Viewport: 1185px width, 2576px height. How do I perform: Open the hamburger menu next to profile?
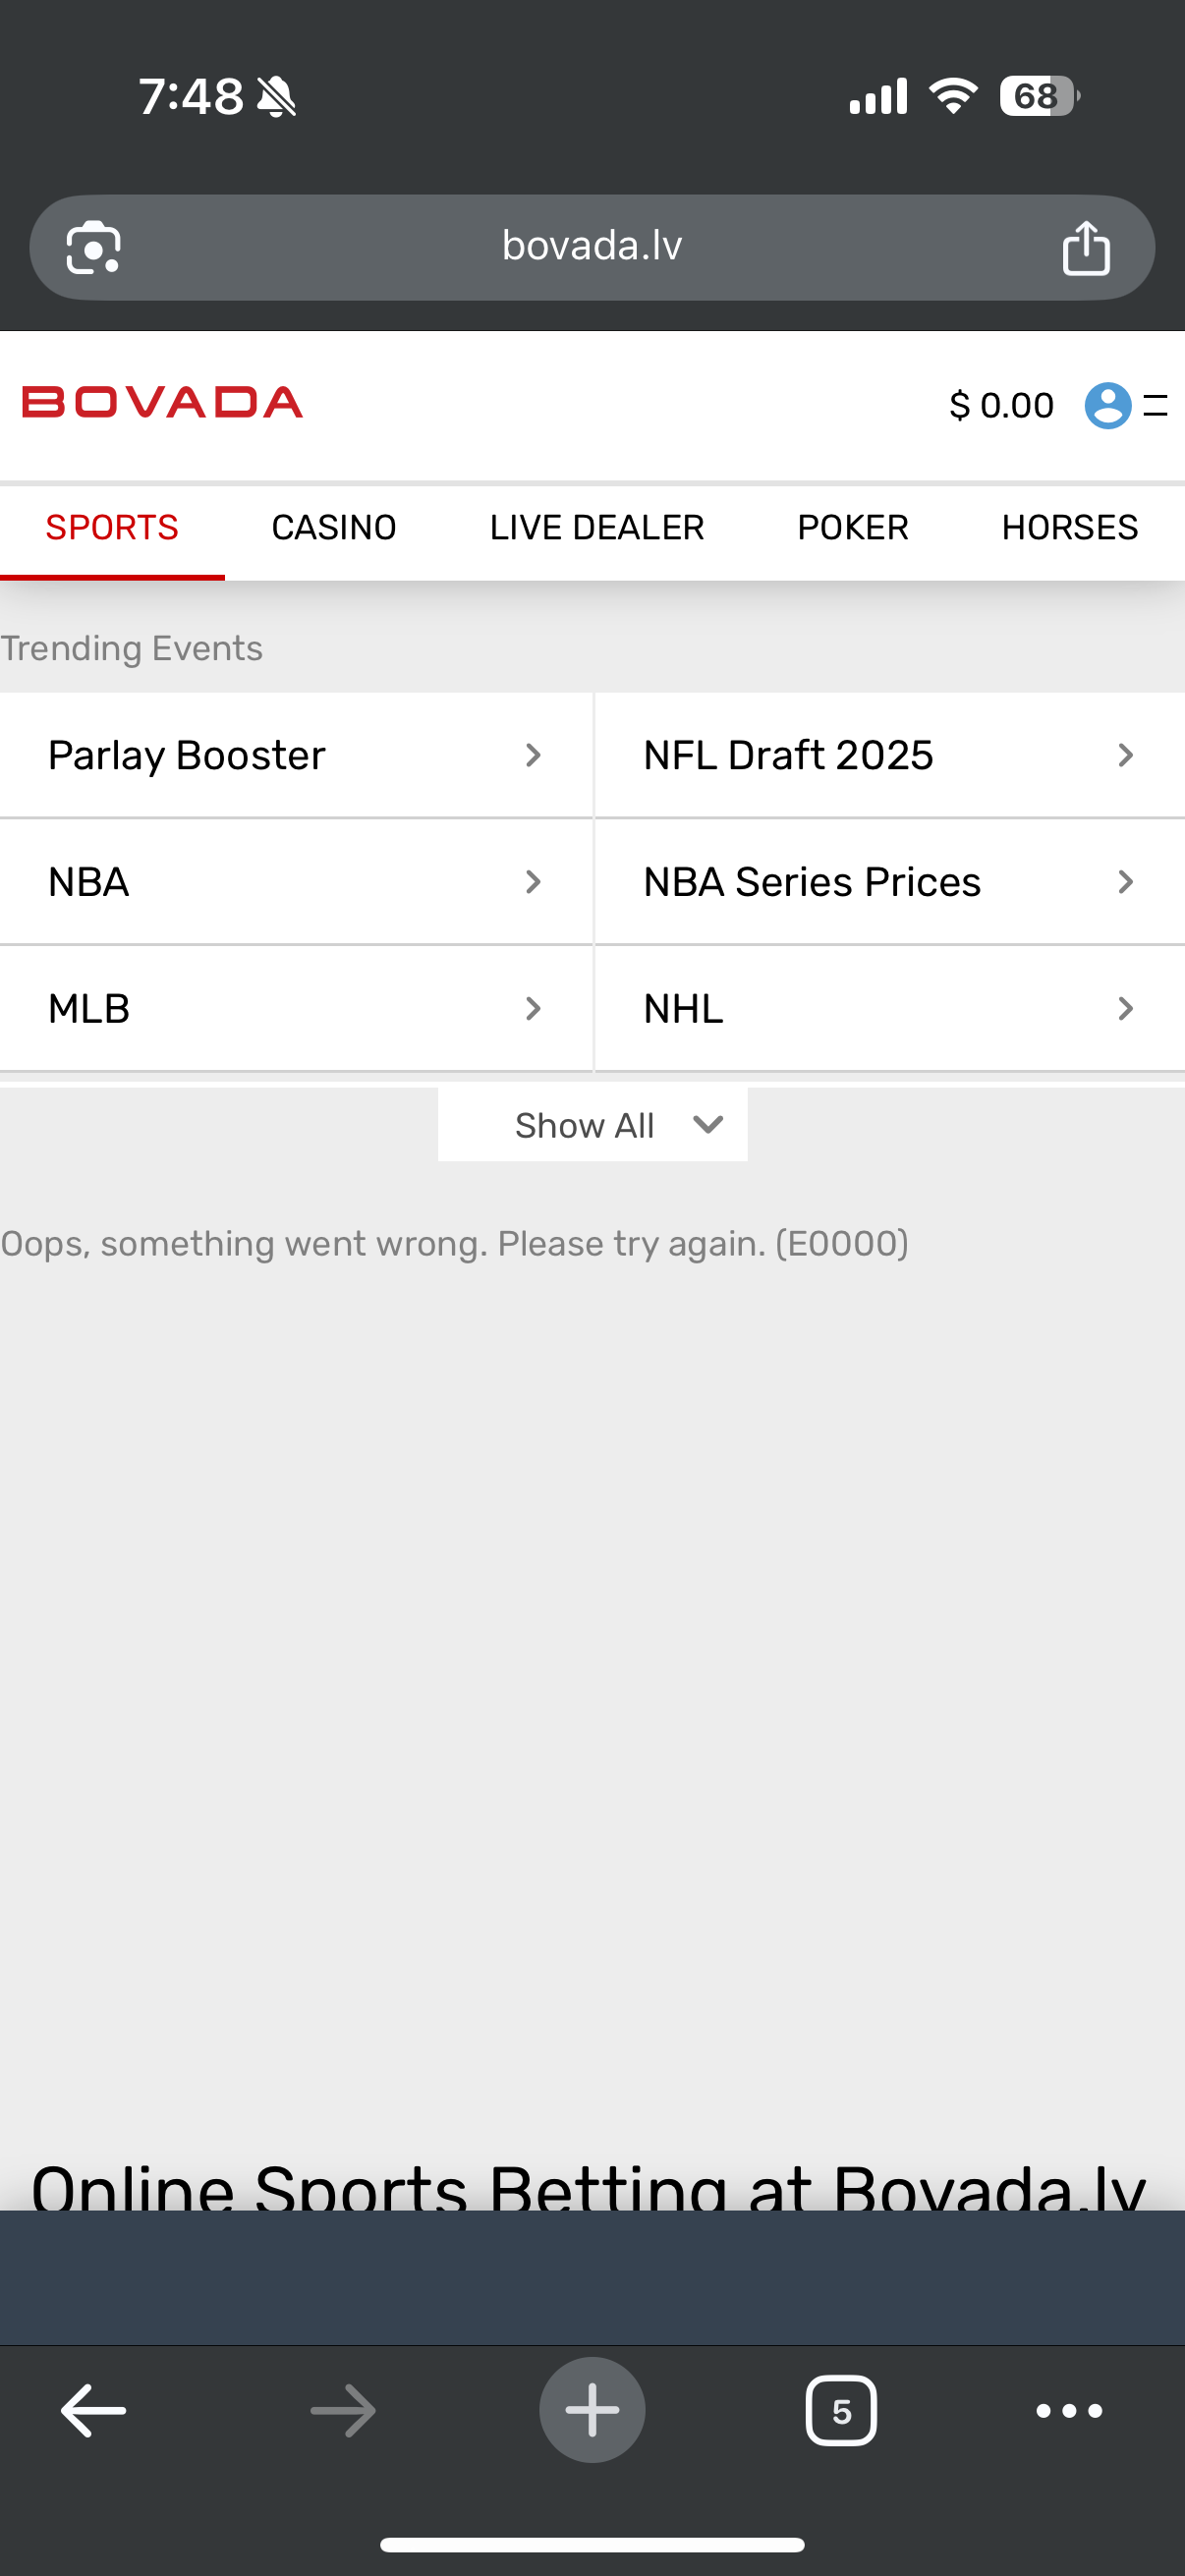click(x=1156, y=405)
